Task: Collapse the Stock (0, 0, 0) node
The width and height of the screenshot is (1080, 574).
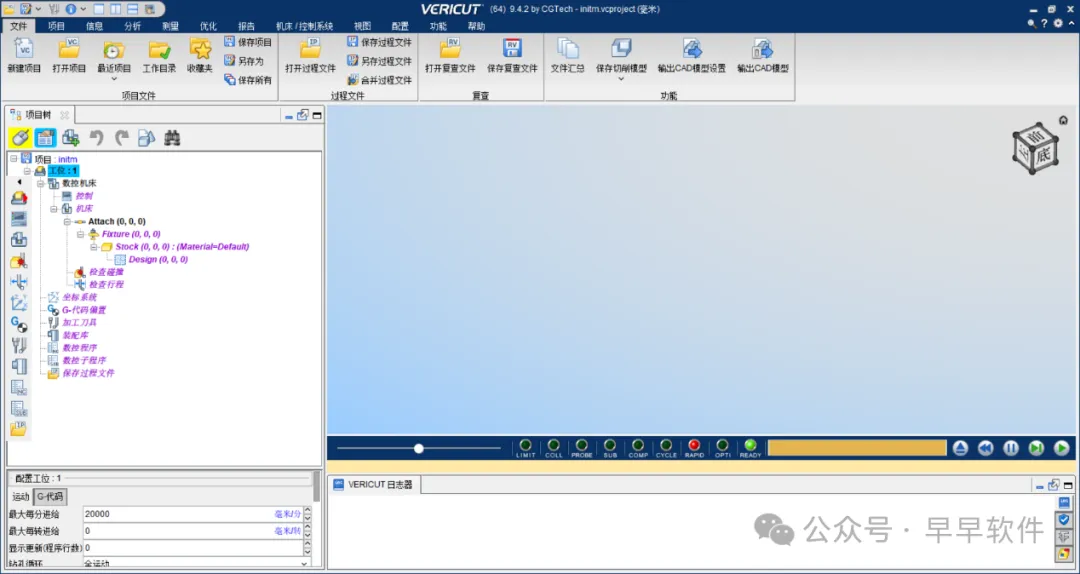Action: (x=94, y=247)
